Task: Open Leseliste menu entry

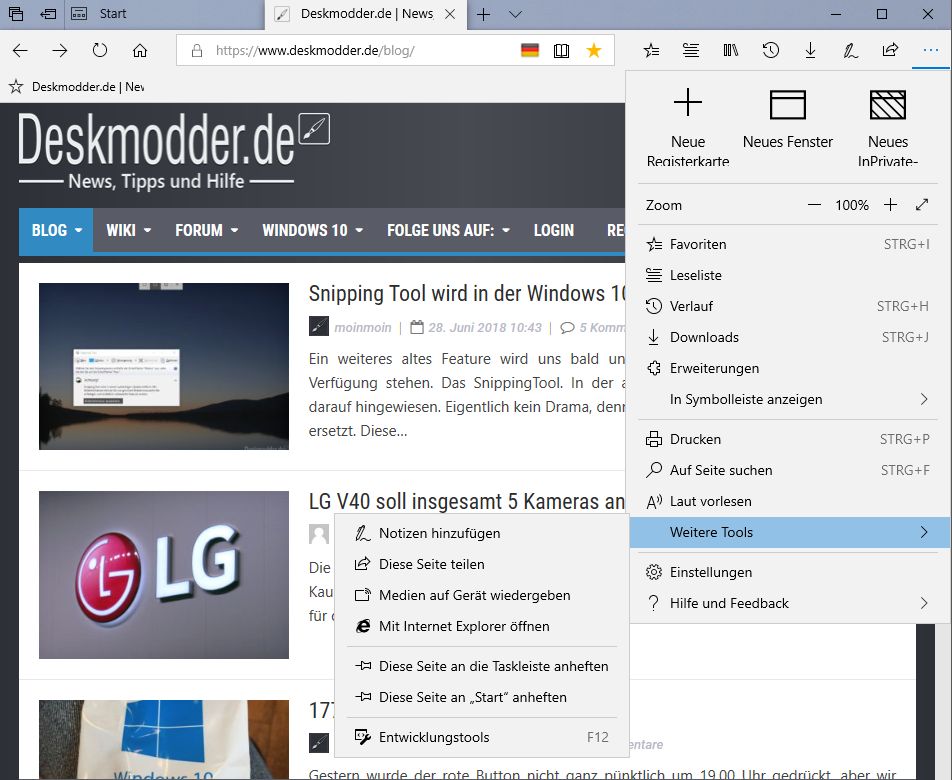Action: click(787, 275)
